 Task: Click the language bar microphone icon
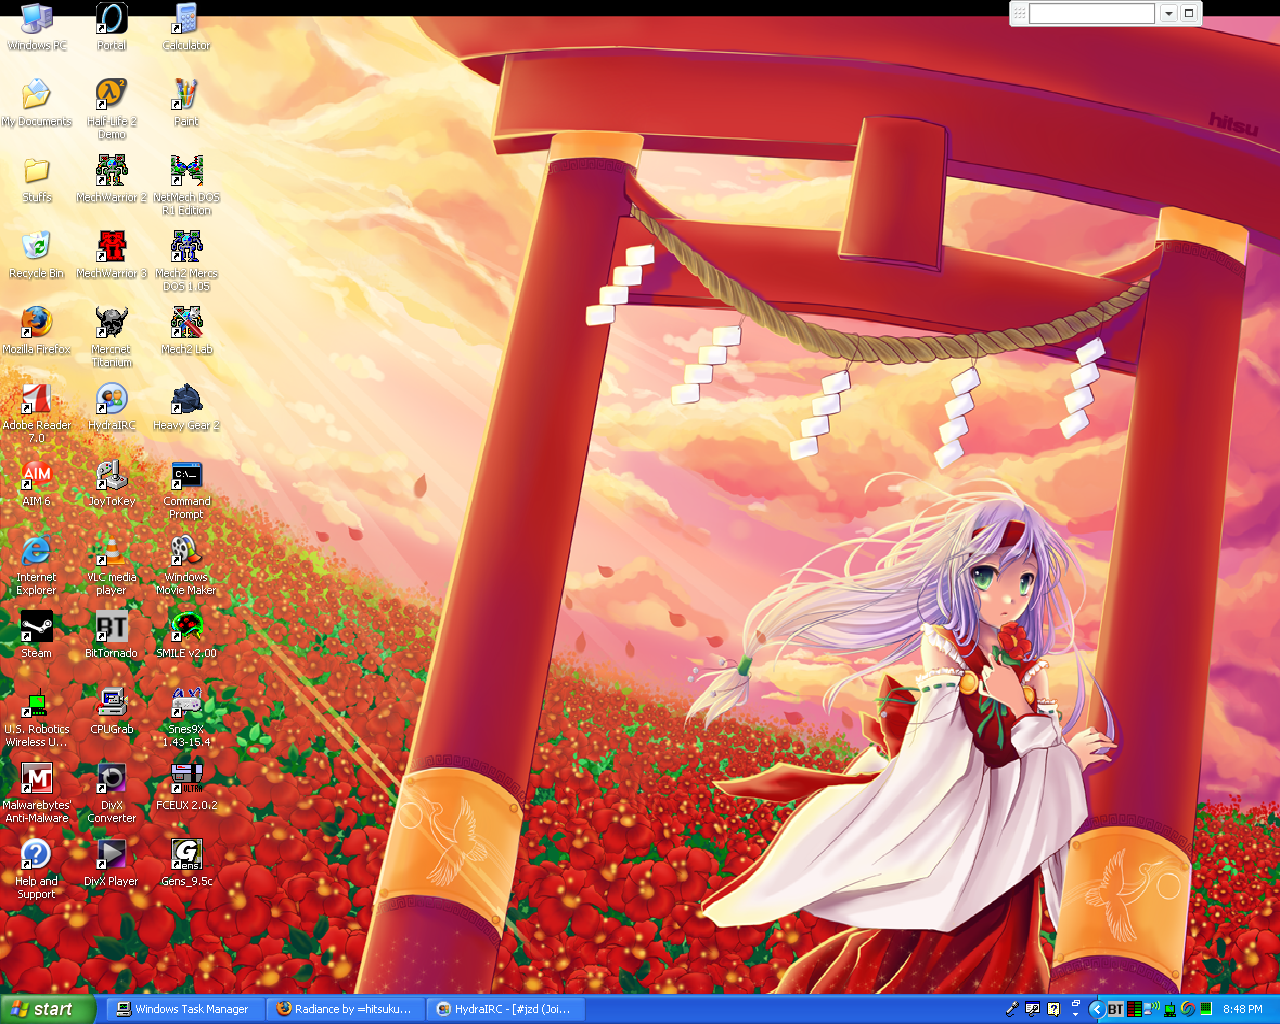pyautogui.click(x=1012, y=1009)
